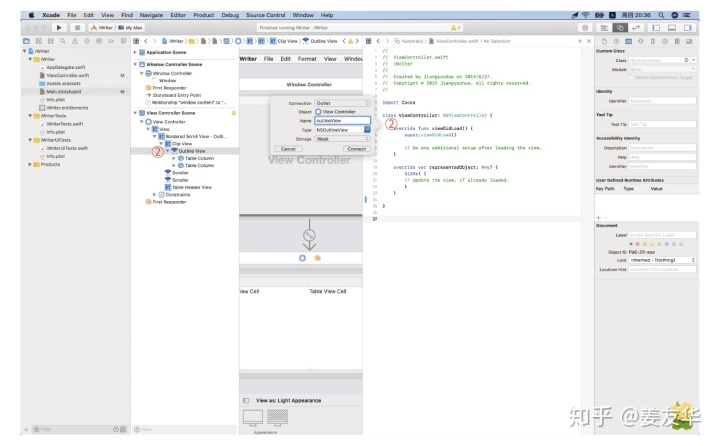Open the Find navigator magnifier icon
This screenshot has width=720, height=446.
[62, 41]
